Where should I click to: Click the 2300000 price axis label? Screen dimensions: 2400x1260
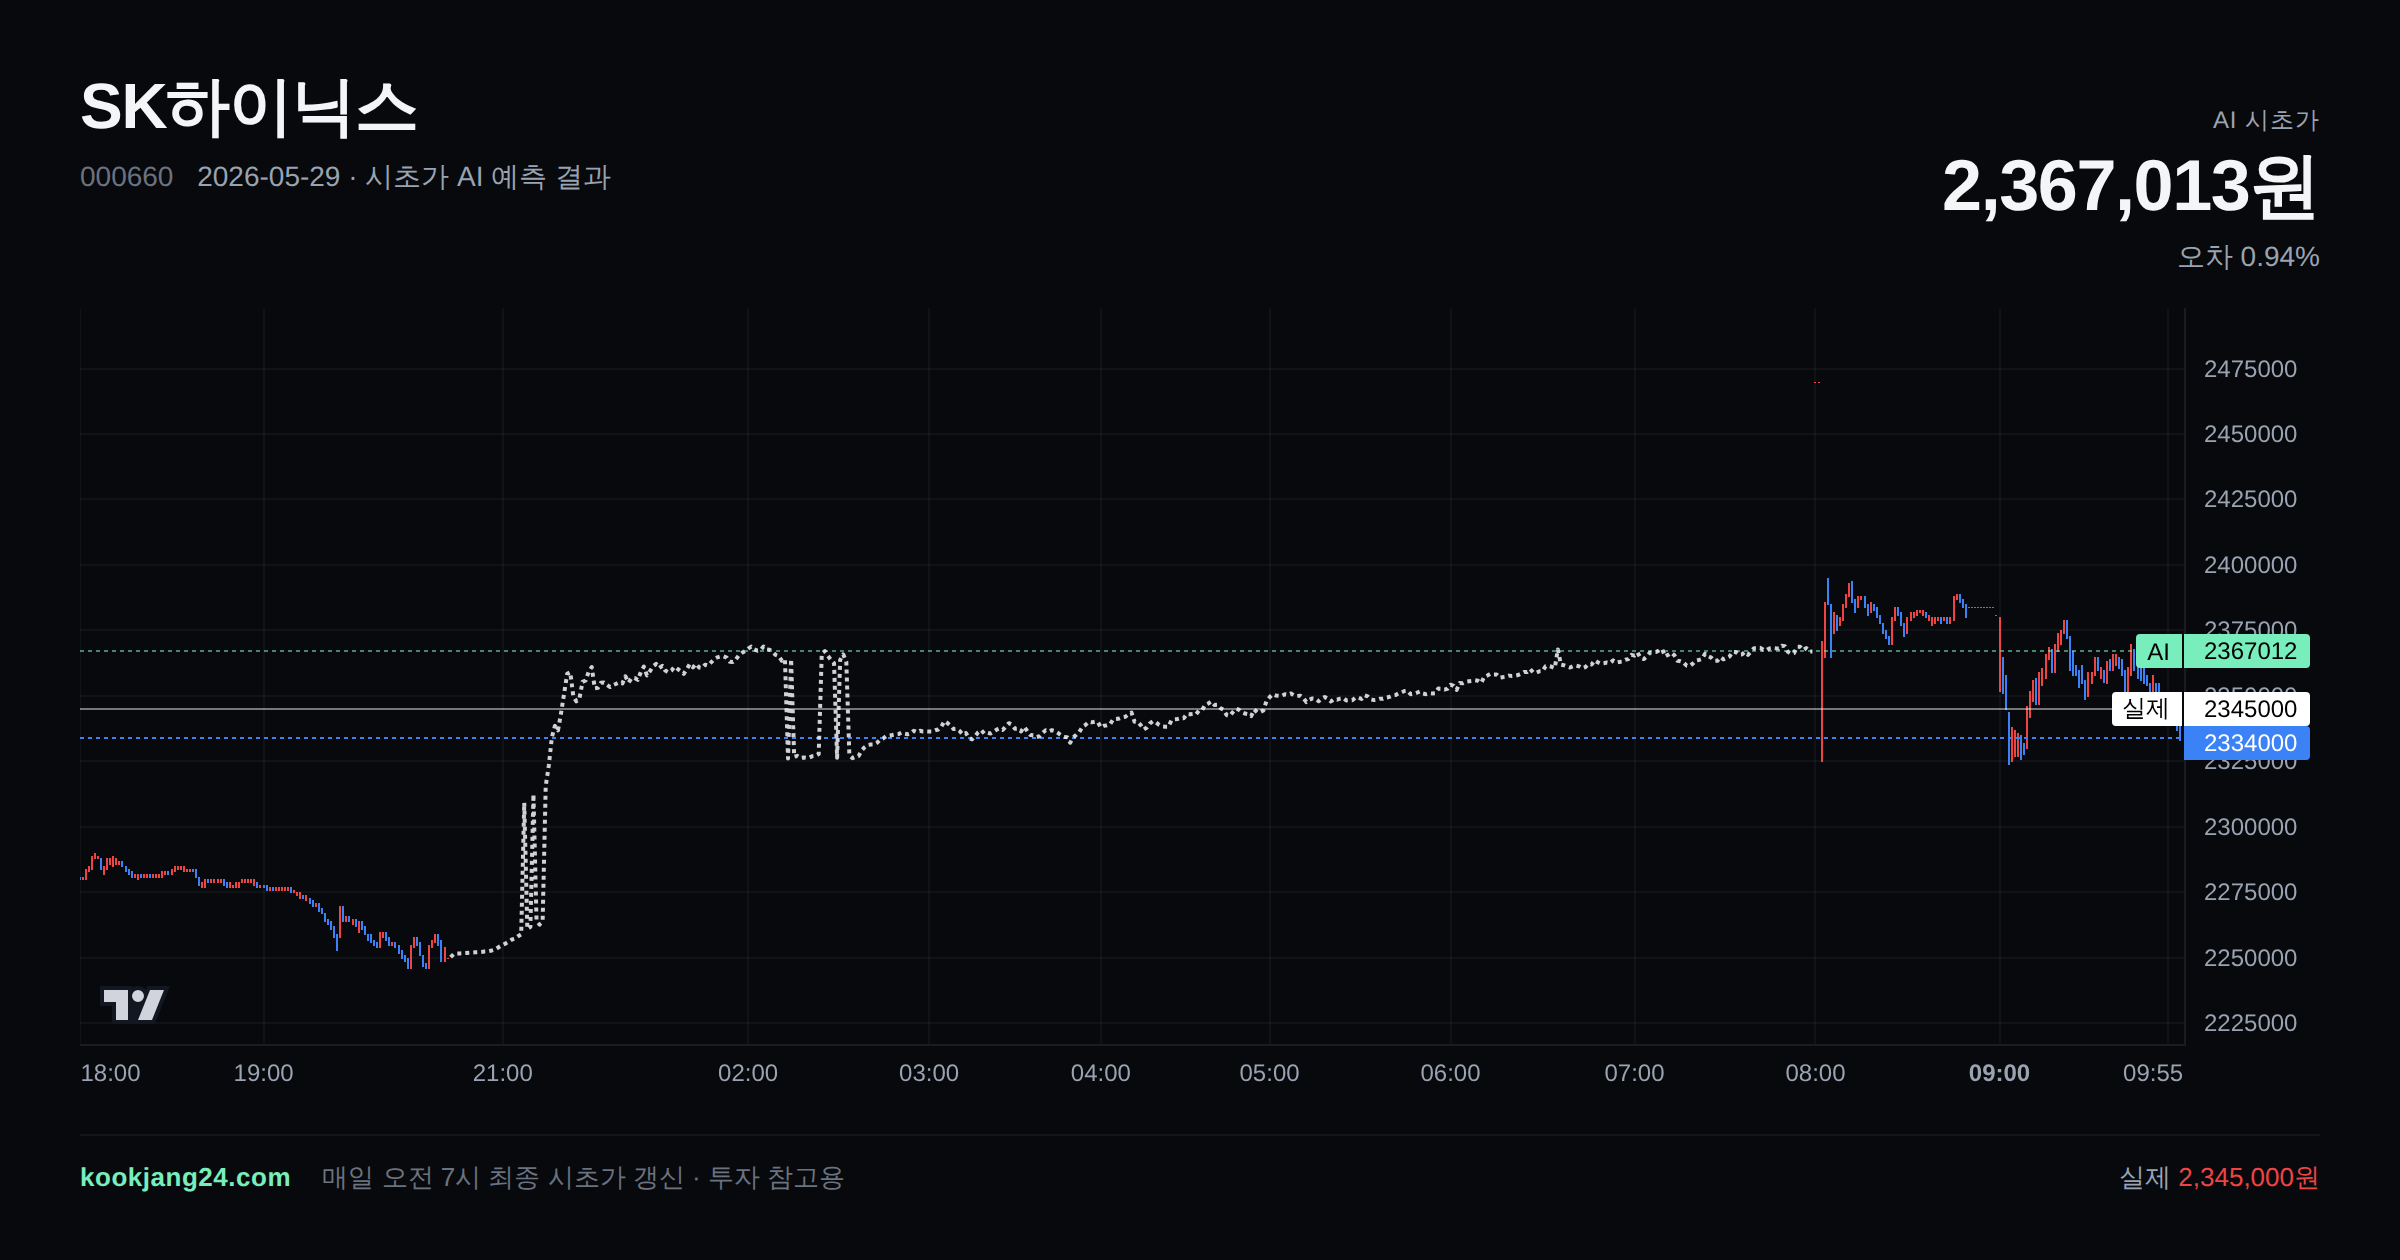[x=2250, y=827]
